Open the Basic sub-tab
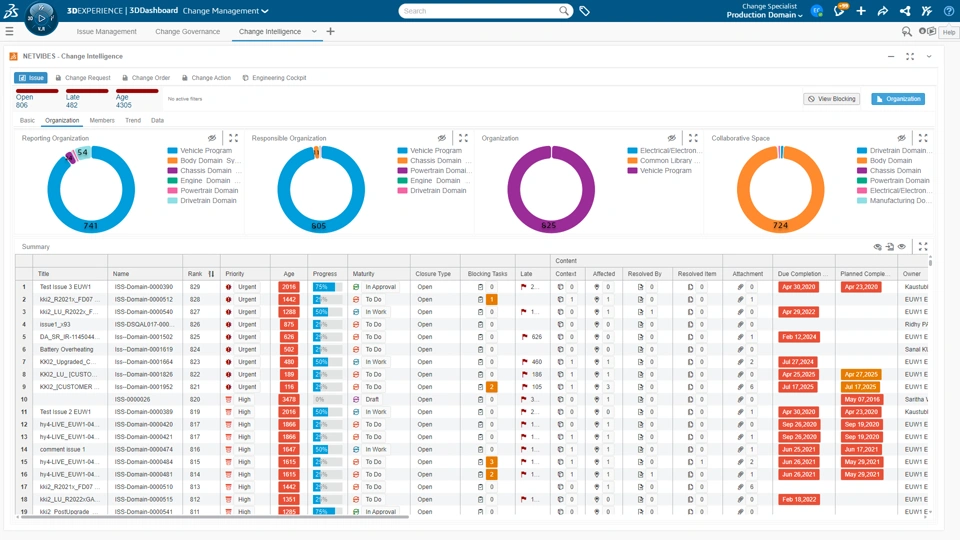960x540 pixels. pyautogui.click(x=28, y=120)
